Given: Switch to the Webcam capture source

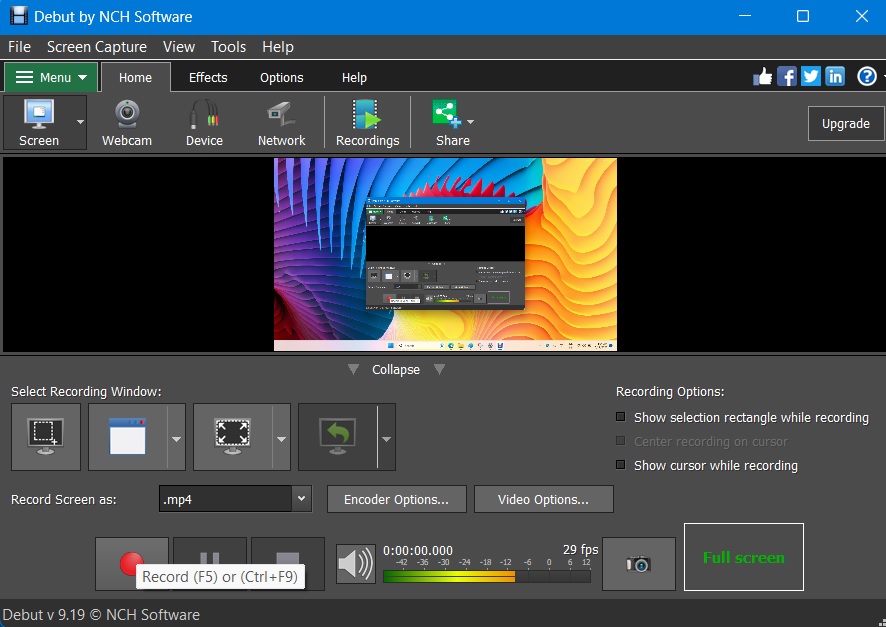Looking at the screenshot, I should pyautogui.click(x=126, y=120).
